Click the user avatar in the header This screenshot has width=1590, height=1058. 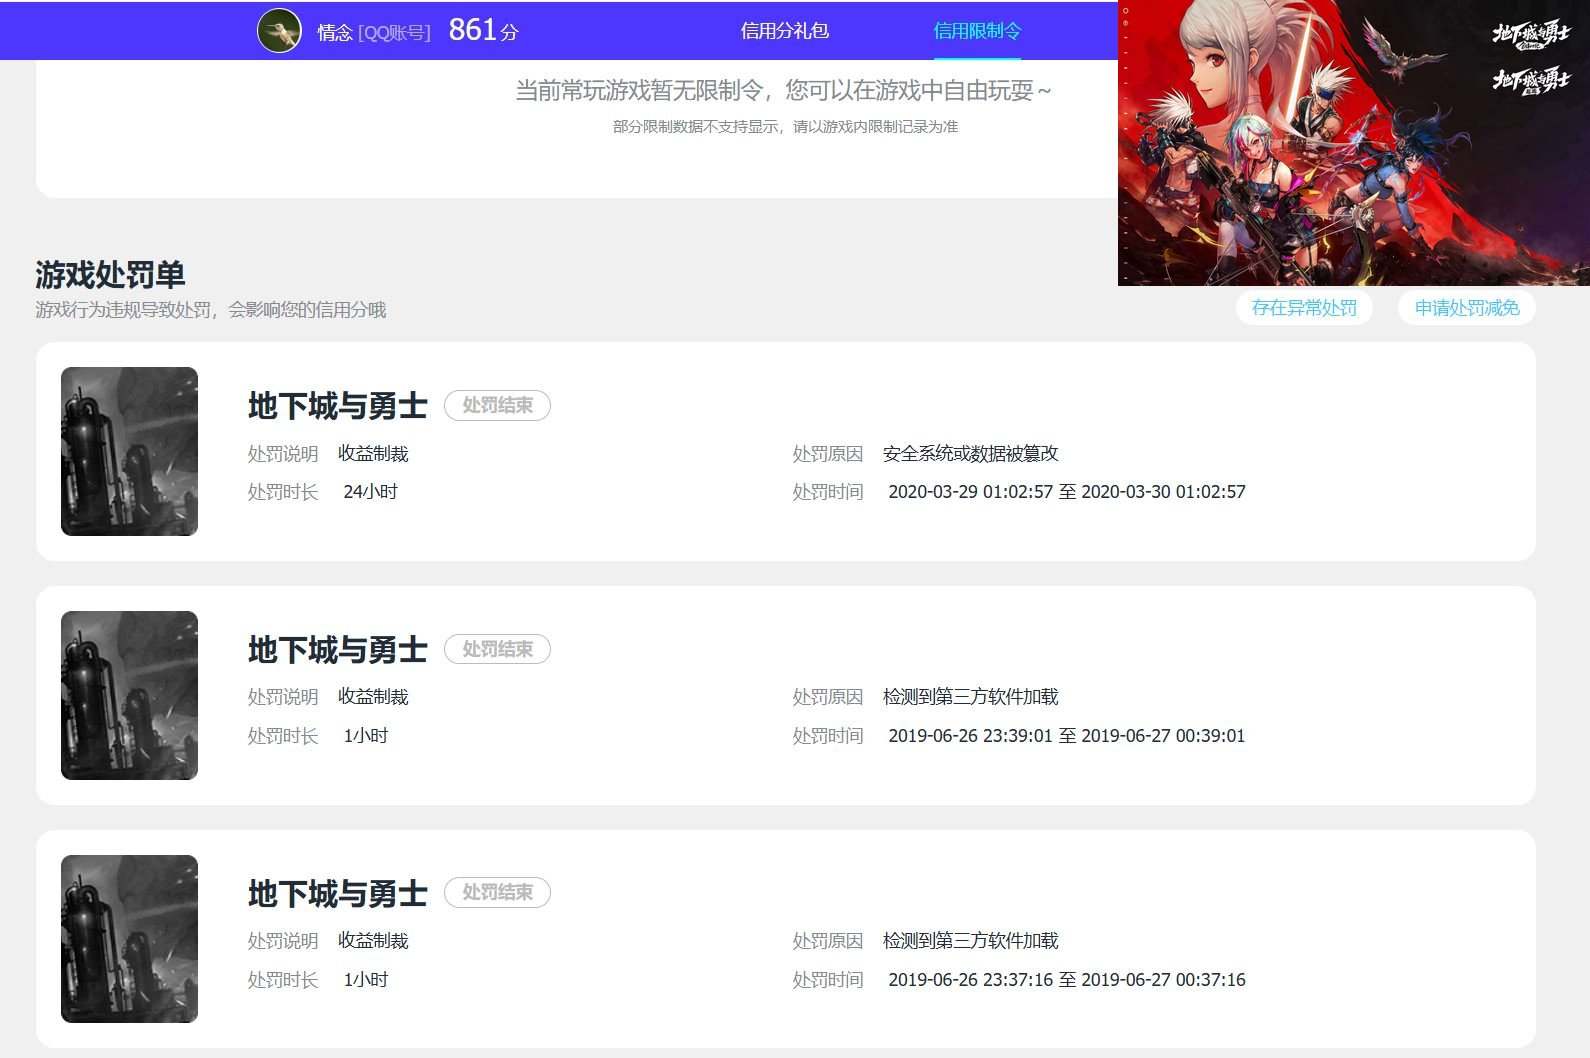[x=279, y=31]
